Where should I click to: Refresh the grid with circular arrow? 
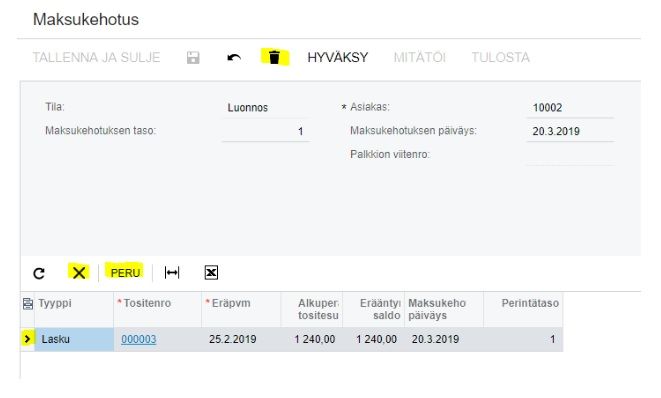tap(39, 273)
